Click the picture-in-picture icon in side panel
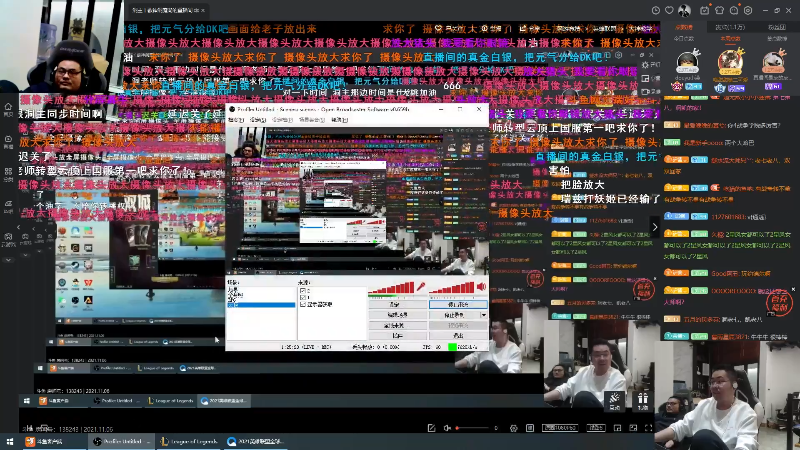This screenshot has height=450, width=800. (x=645, y=78)
